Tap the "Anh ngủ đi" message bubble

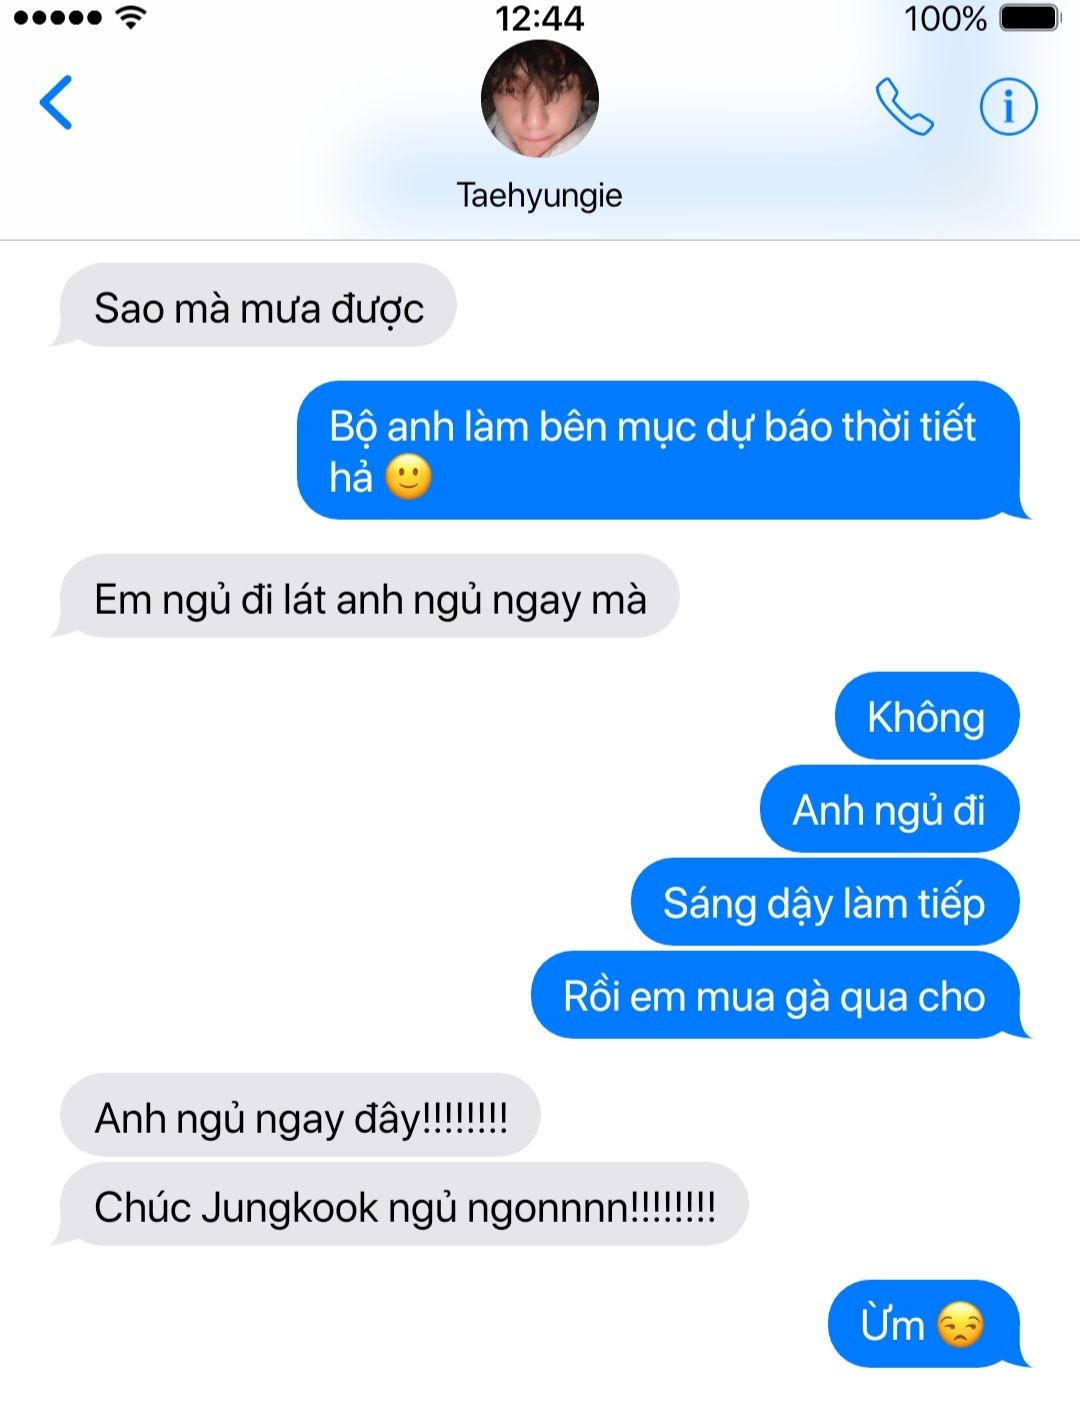tap(890, 809)
